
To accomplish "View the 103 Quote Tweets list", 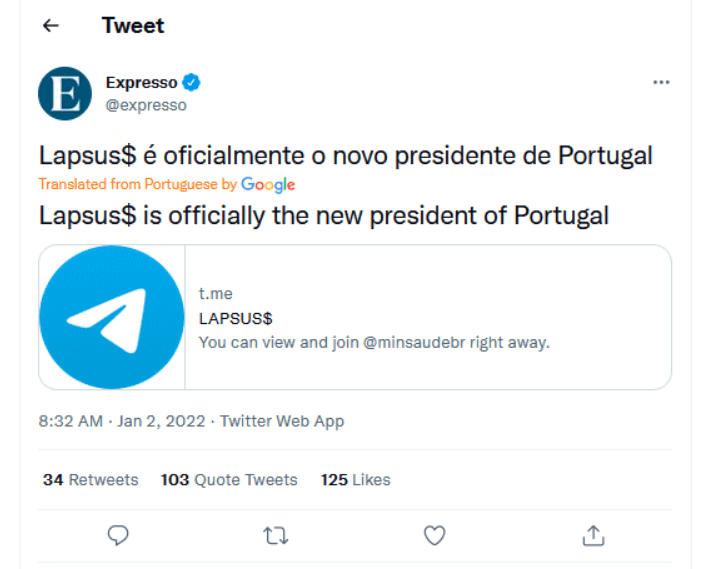I will coord(229,479).
